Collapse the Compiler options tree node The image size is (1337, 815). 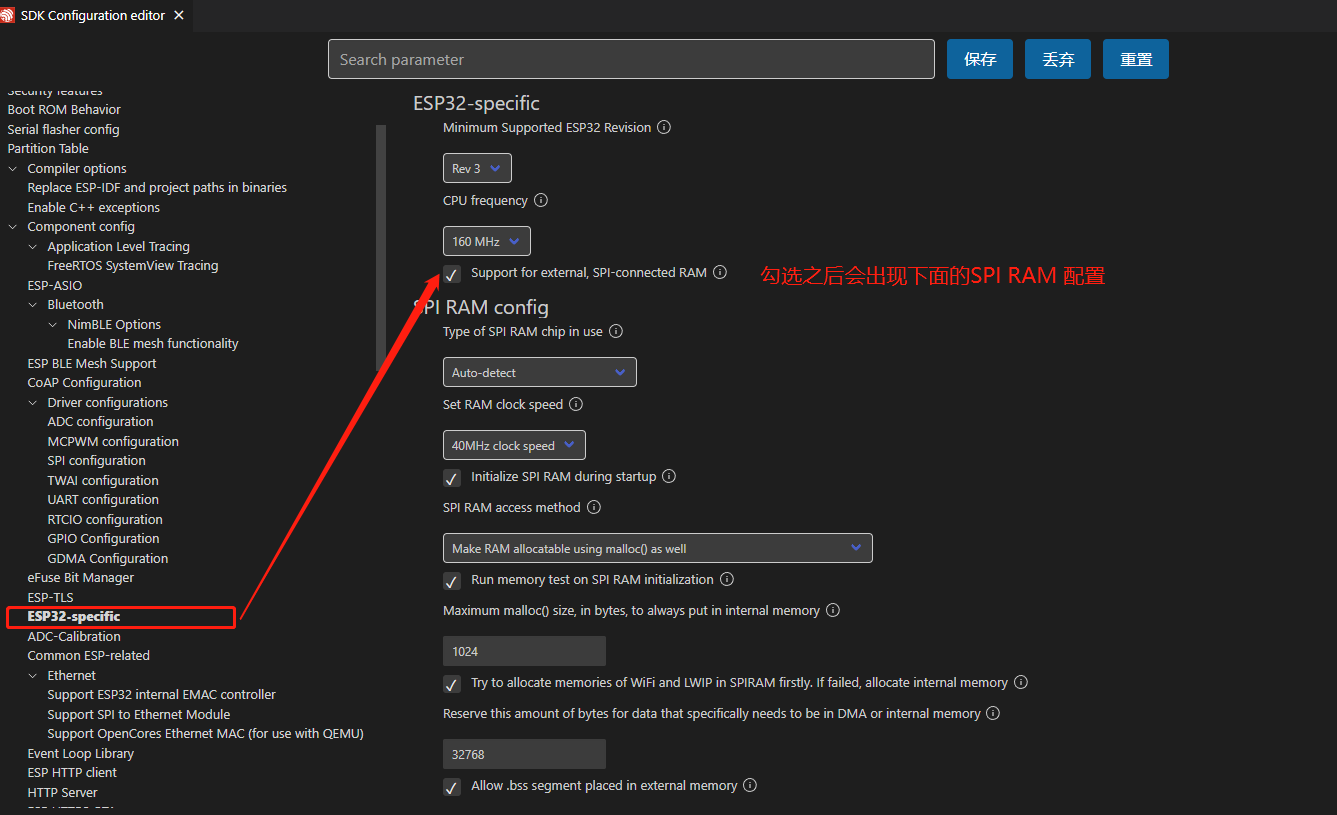coord(13,168)
